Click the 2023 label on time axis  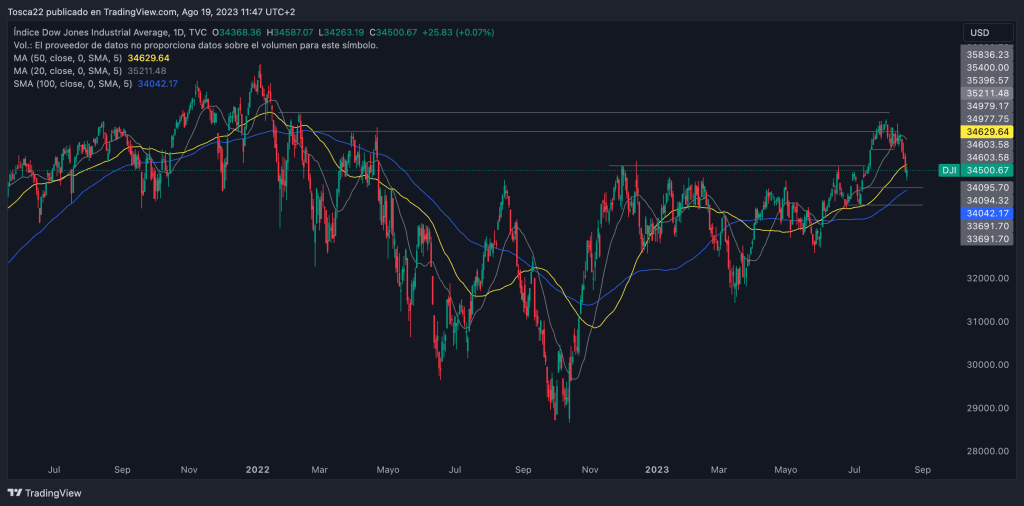point(657,468)
